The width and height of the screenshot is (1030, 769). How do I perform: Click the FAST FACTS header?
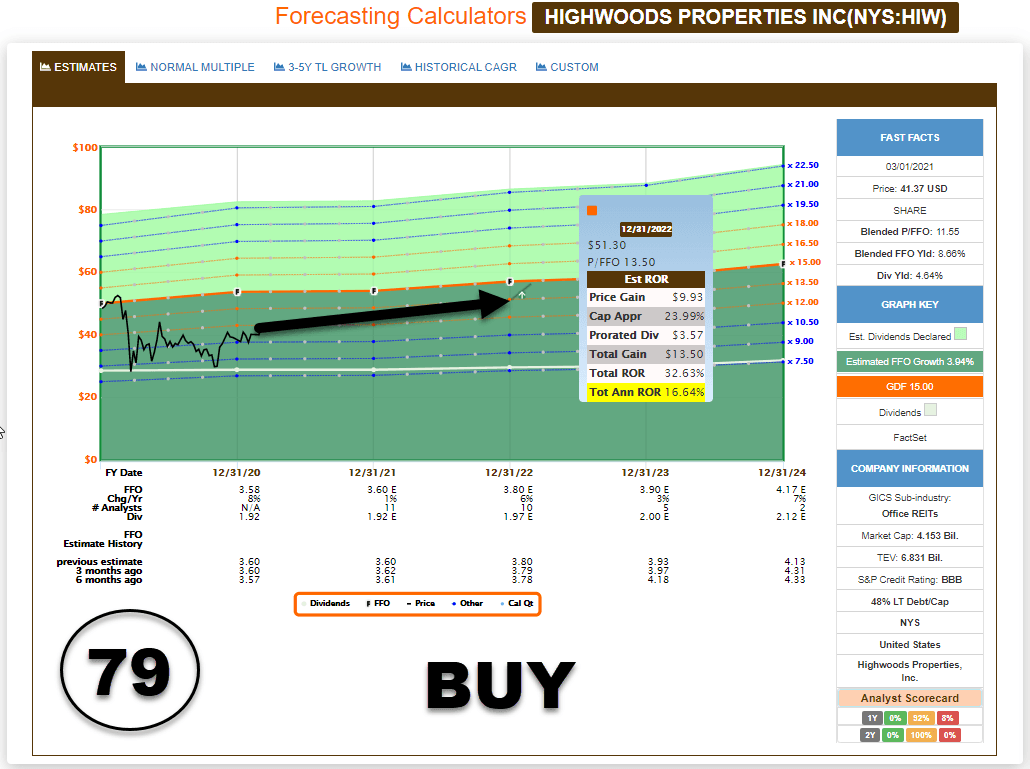point(910,137)
